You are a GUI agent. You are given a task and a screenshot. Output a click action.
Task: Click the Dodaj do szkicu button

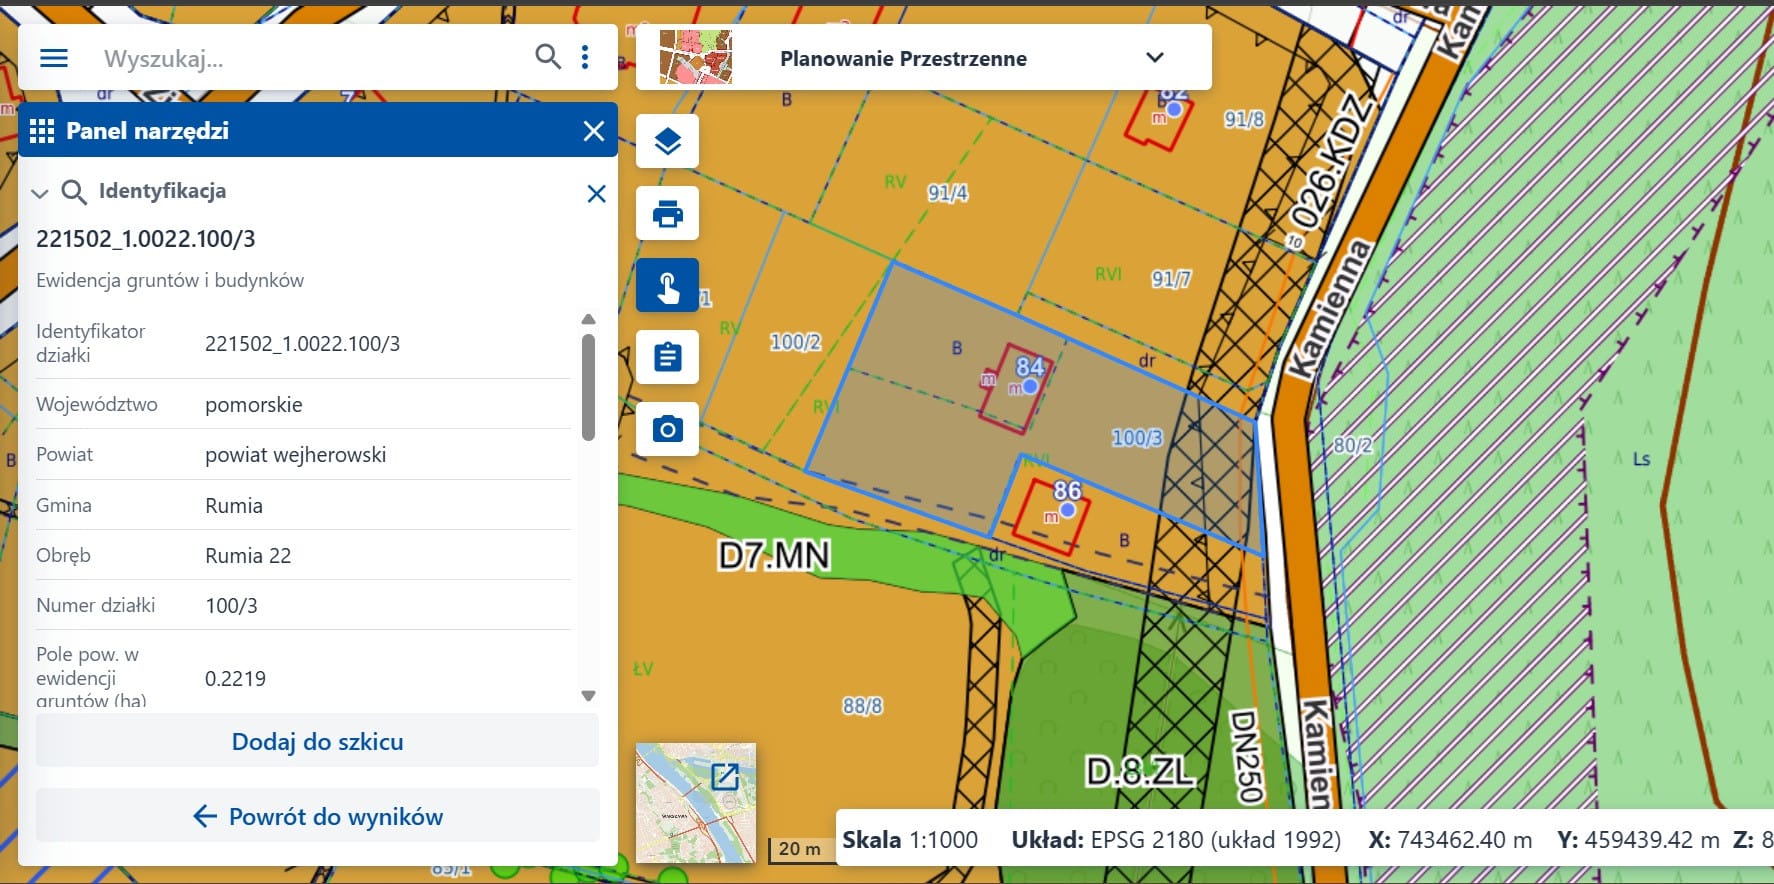coord(317,742)
